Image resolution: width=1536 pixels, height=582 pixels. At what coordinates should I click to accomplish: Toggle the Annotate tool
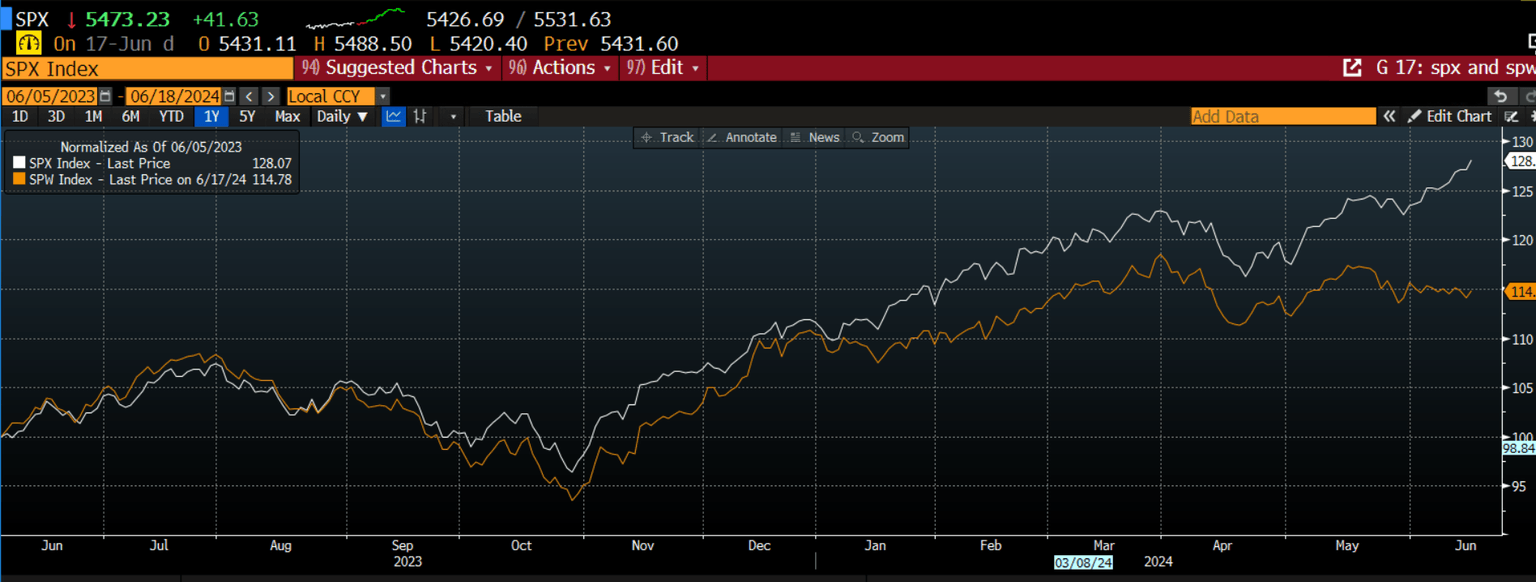click(x=741, y=137)
